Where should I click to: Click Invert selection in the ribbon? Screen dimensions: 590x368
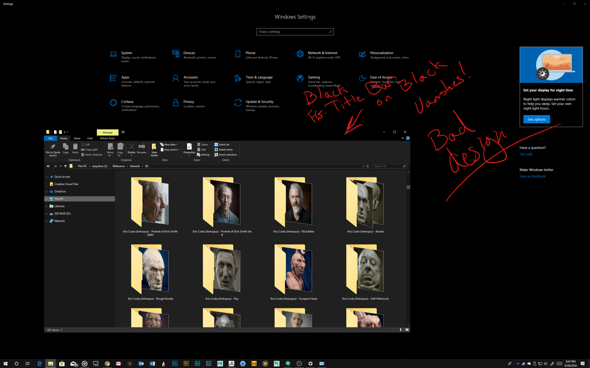[x=225, y=155]
